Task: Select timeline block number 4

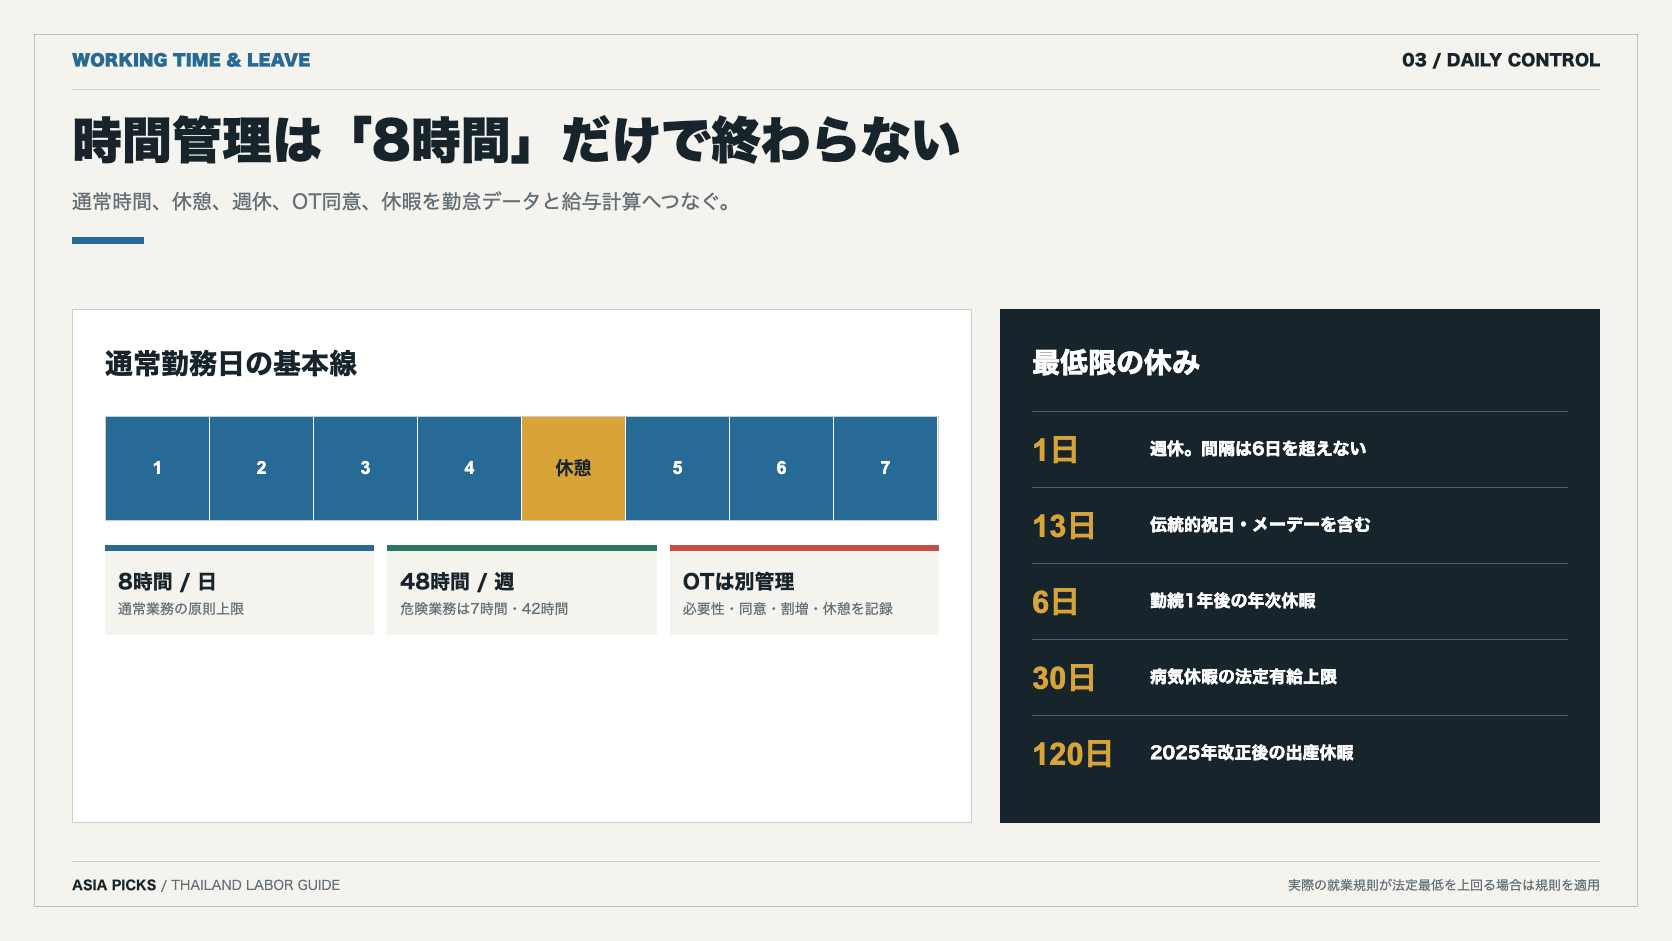Action: [x=469, y=468]
